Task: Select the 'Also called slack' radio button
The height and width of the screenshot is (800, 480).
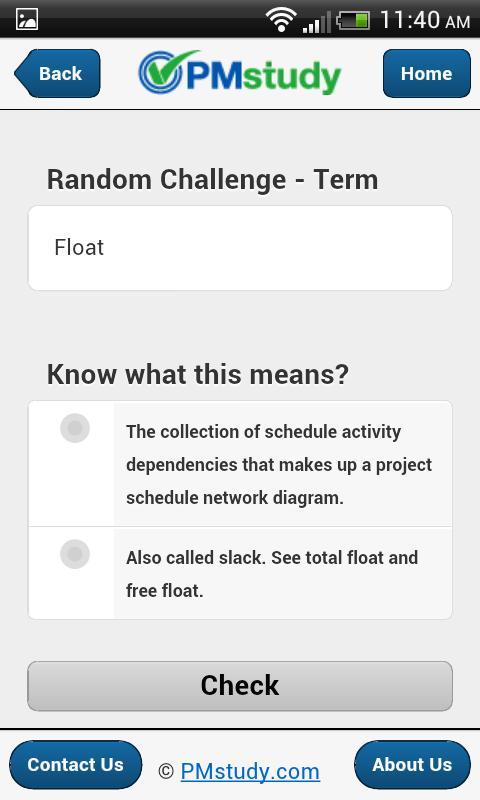Action: [x=75, y=554]
